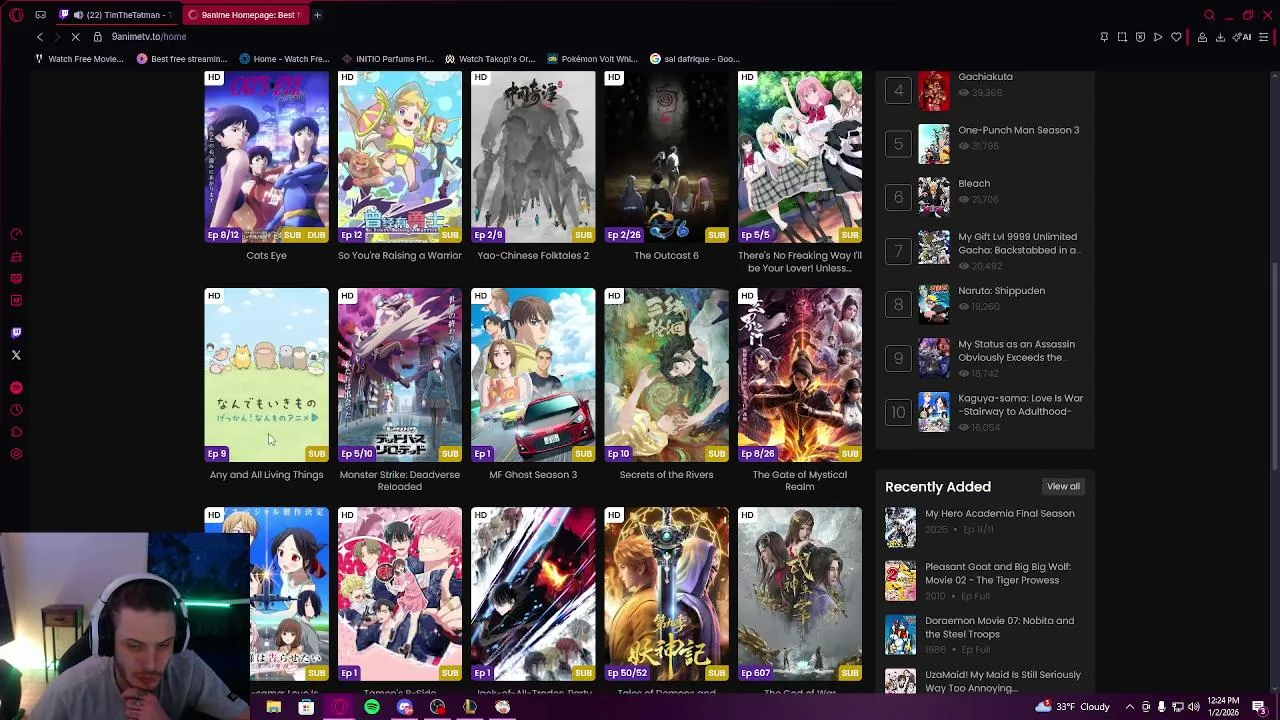Open The Gate of Mystical Realm poster

(800, 375)
